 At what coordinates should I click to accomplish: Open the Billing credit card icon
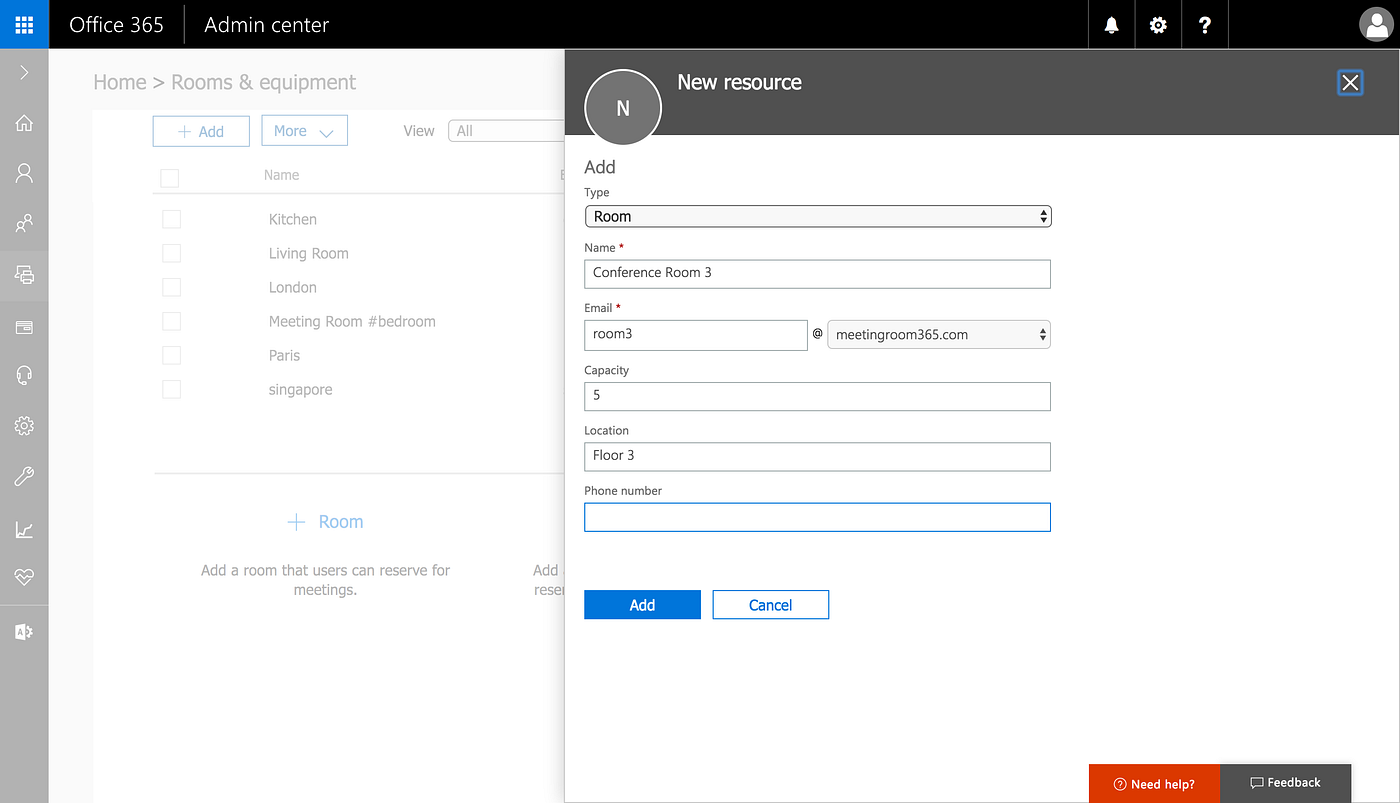[24, 326]
